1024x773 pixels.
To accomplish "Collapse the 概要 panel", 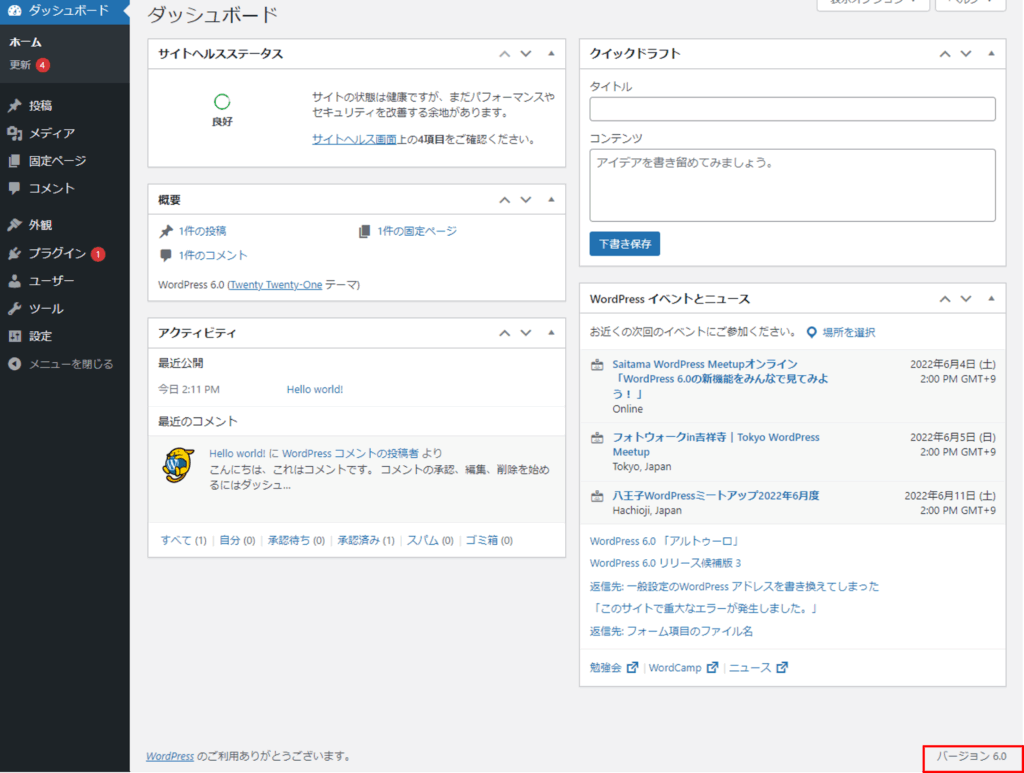I will tap(551, 200).
